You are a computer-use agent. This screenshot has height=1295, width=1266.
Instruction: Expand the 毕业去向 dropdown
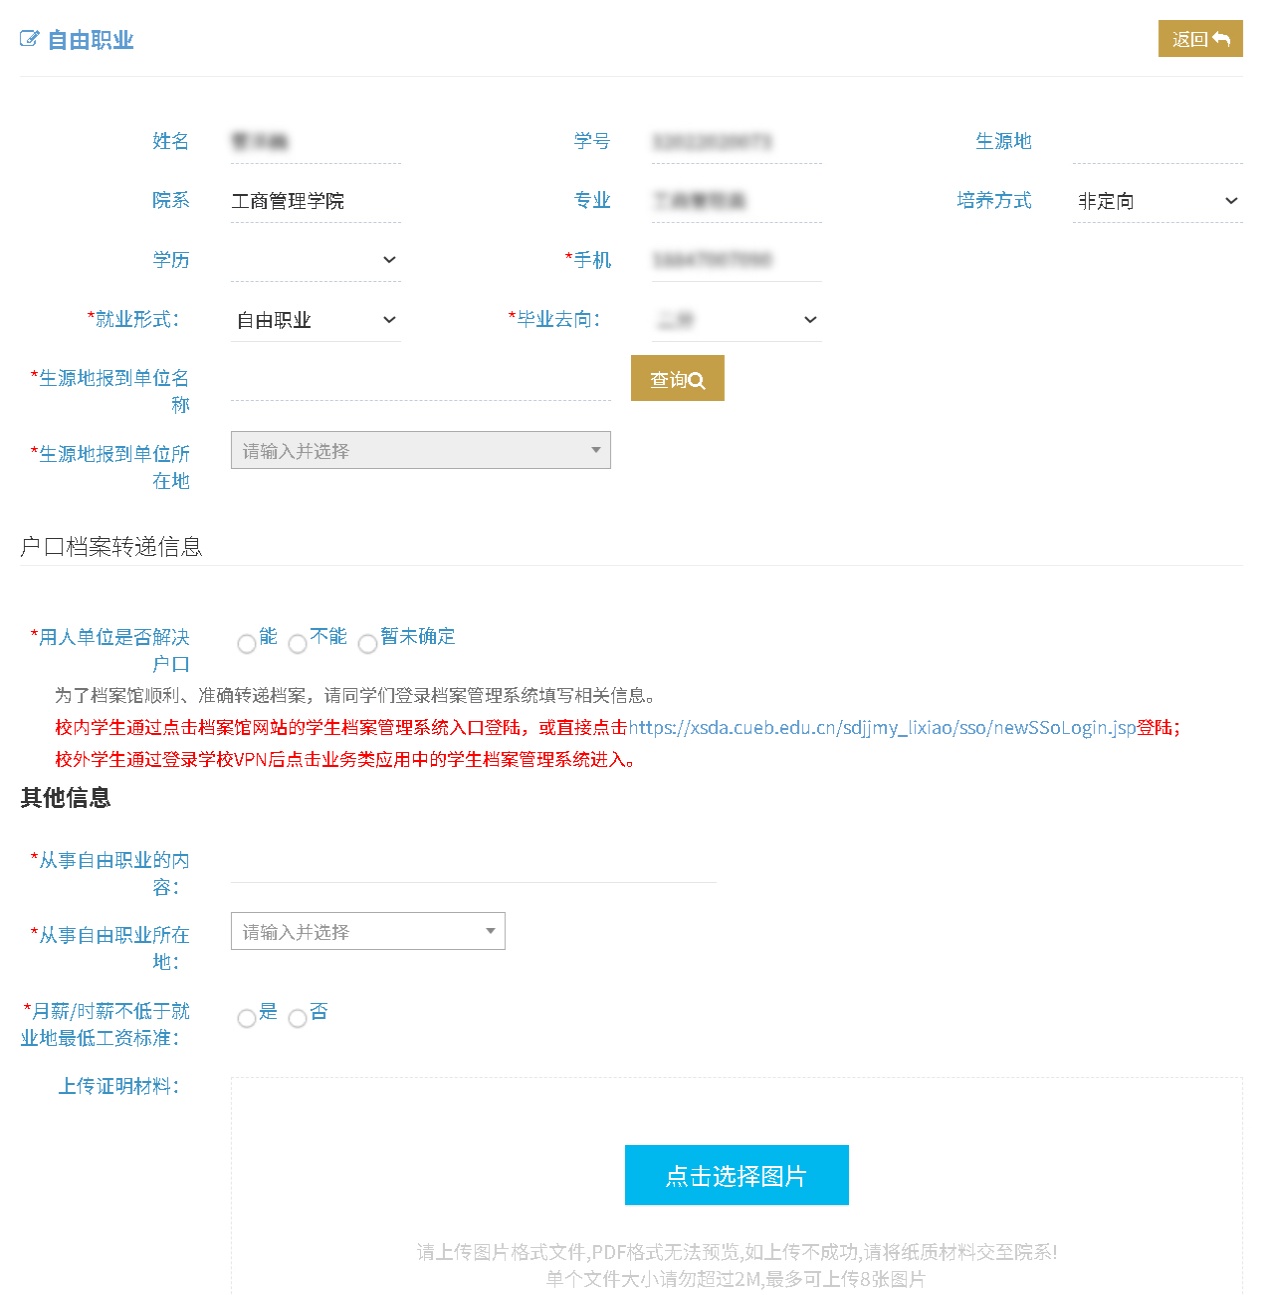click(736, 320)
